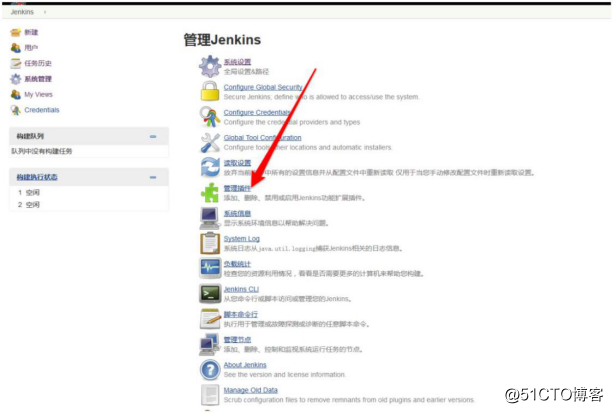This screenshot has height=413, width=613.
Task: Click the document icon for Manage Old Data
Action: [210, 395]
